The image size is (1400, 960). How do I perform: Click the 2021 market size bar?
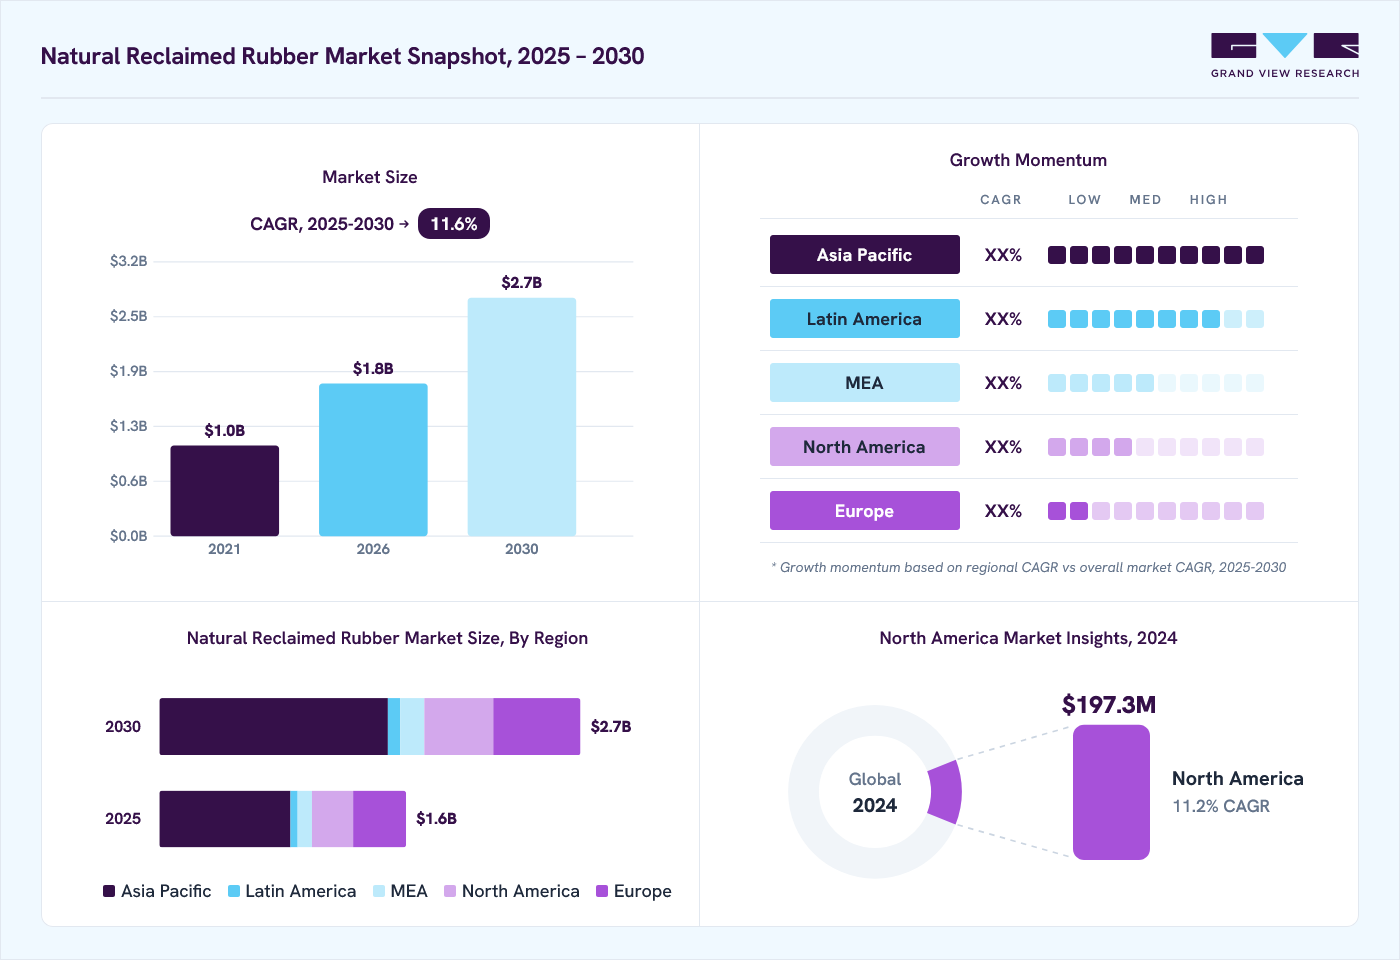[225, 491]
